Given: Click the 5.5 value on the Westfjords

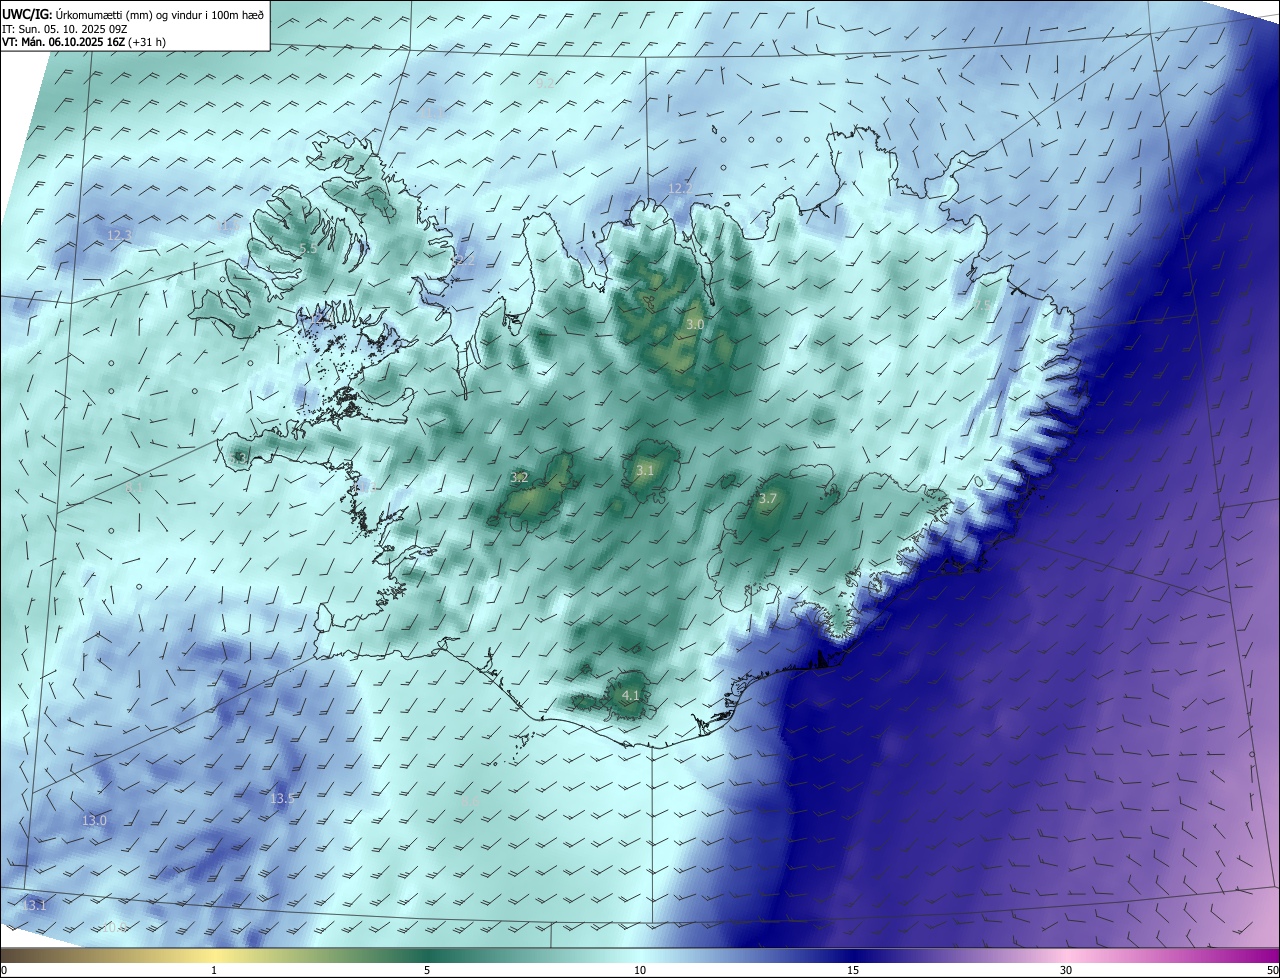Looking at the screenshot, I should (308, 248).
